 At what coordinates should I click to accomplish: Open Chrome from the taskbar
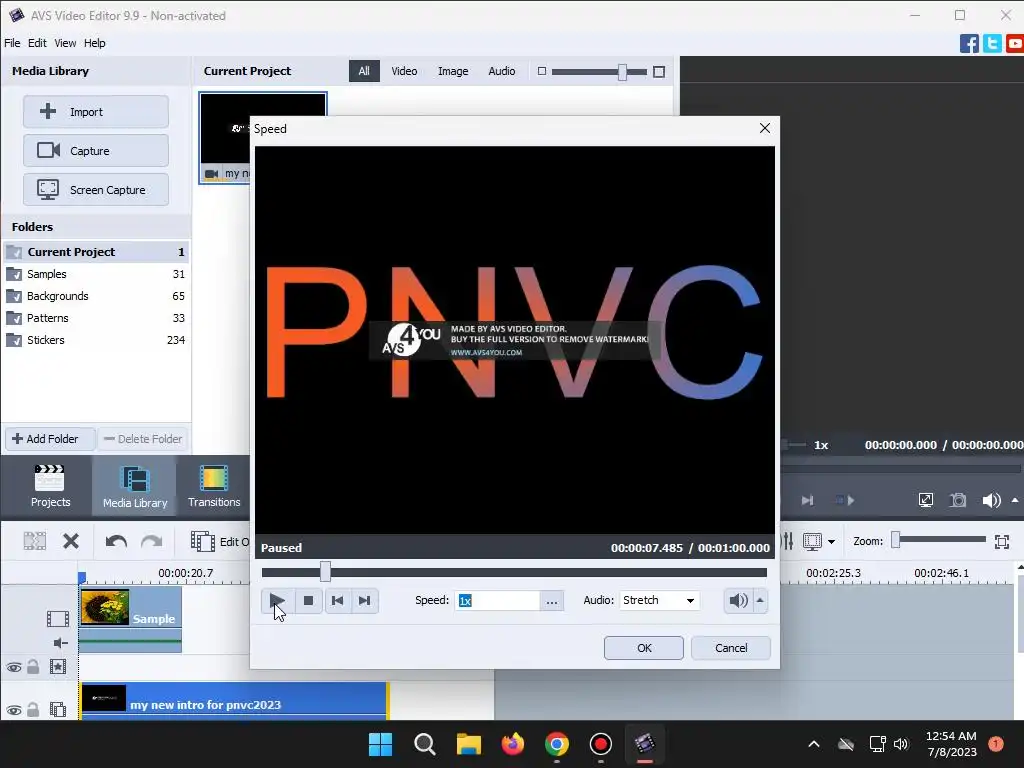pos(556,744)
